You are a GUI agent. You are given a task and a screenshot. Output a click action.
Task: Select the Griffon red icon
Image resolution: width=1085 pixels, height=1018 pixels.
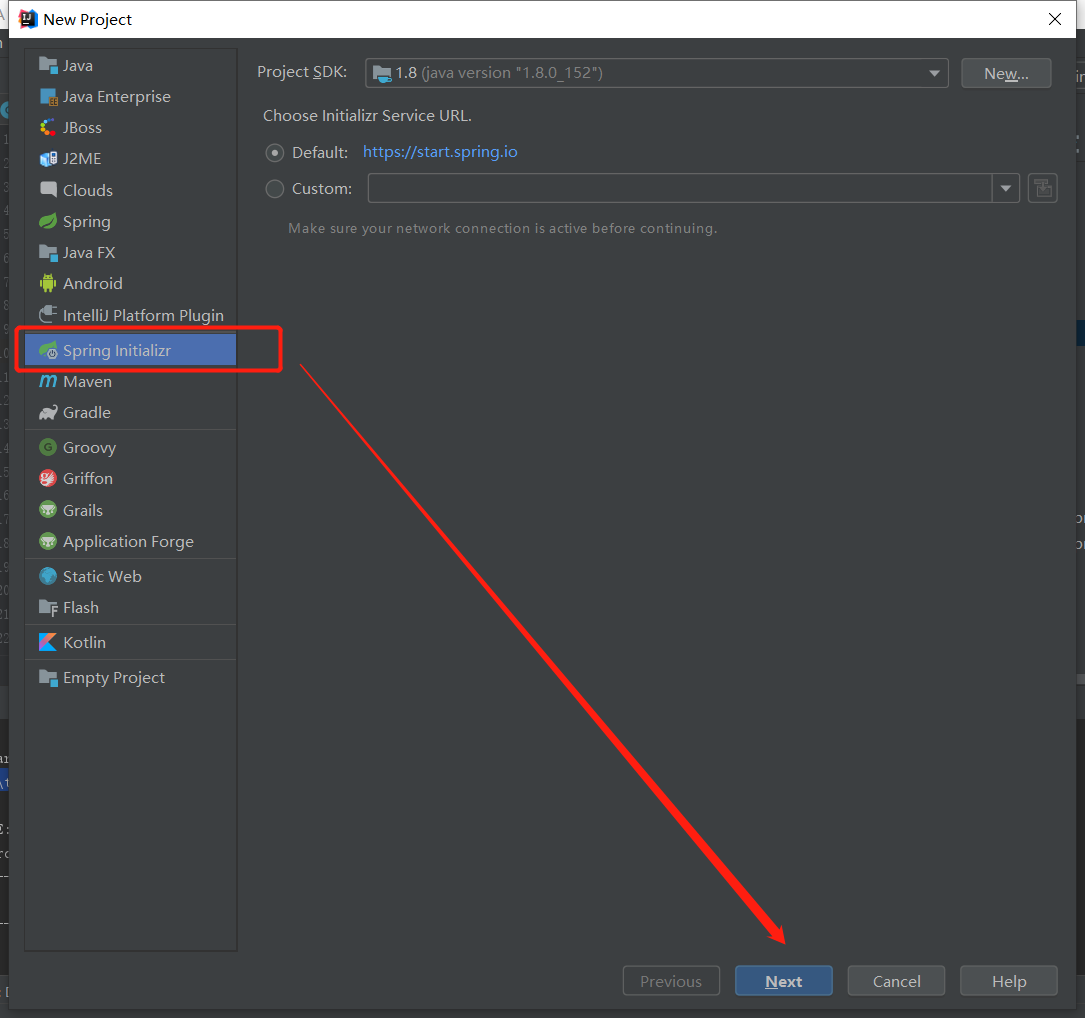pos(48,478)
